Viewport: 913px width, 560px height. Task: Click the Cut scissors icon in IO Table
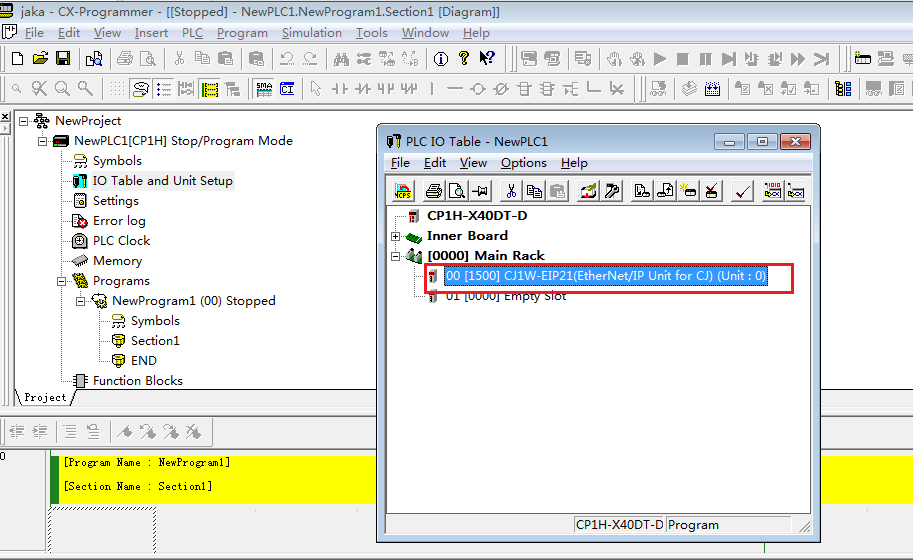click(x=511, y=191)
